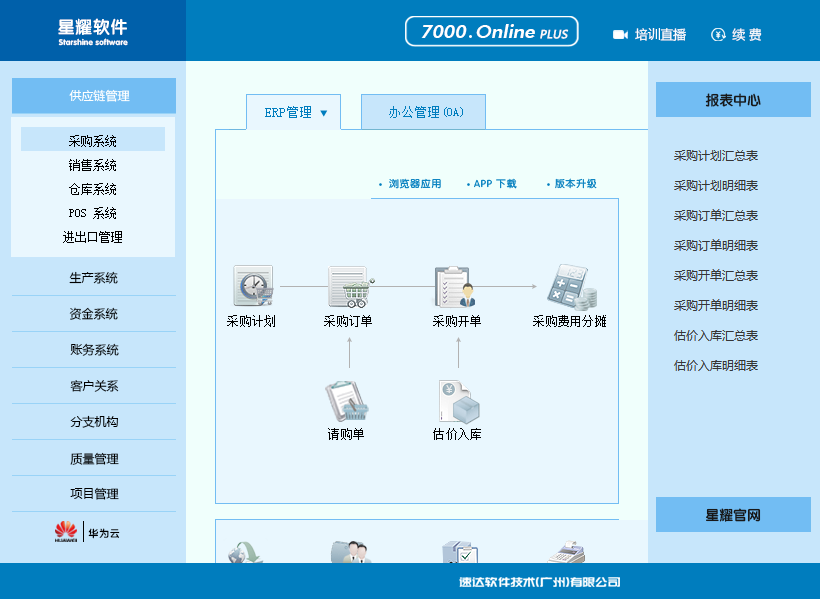This screenshot has width=821, height=599.
Task: Open the 采购开单汇总表 report
Action: (716, 275)
